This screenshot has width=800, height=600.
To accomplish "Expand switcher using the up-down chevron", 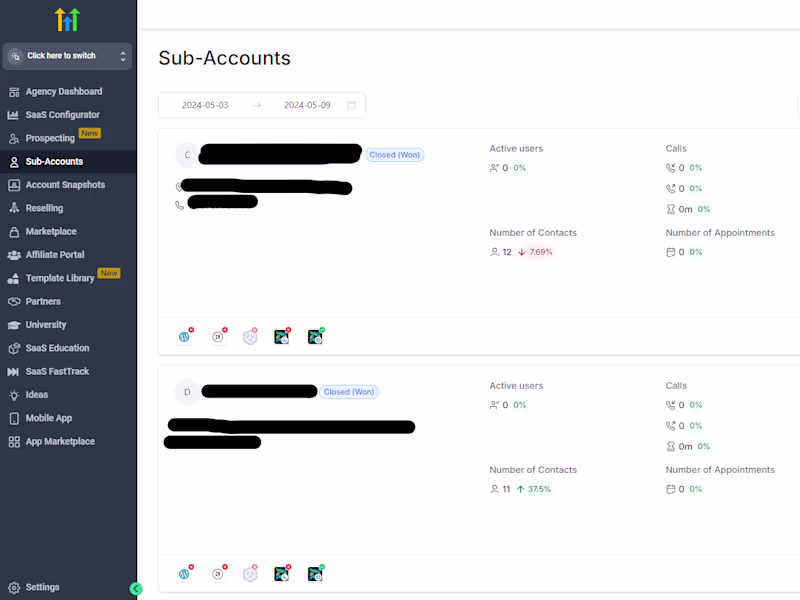I will click(123, 56).
